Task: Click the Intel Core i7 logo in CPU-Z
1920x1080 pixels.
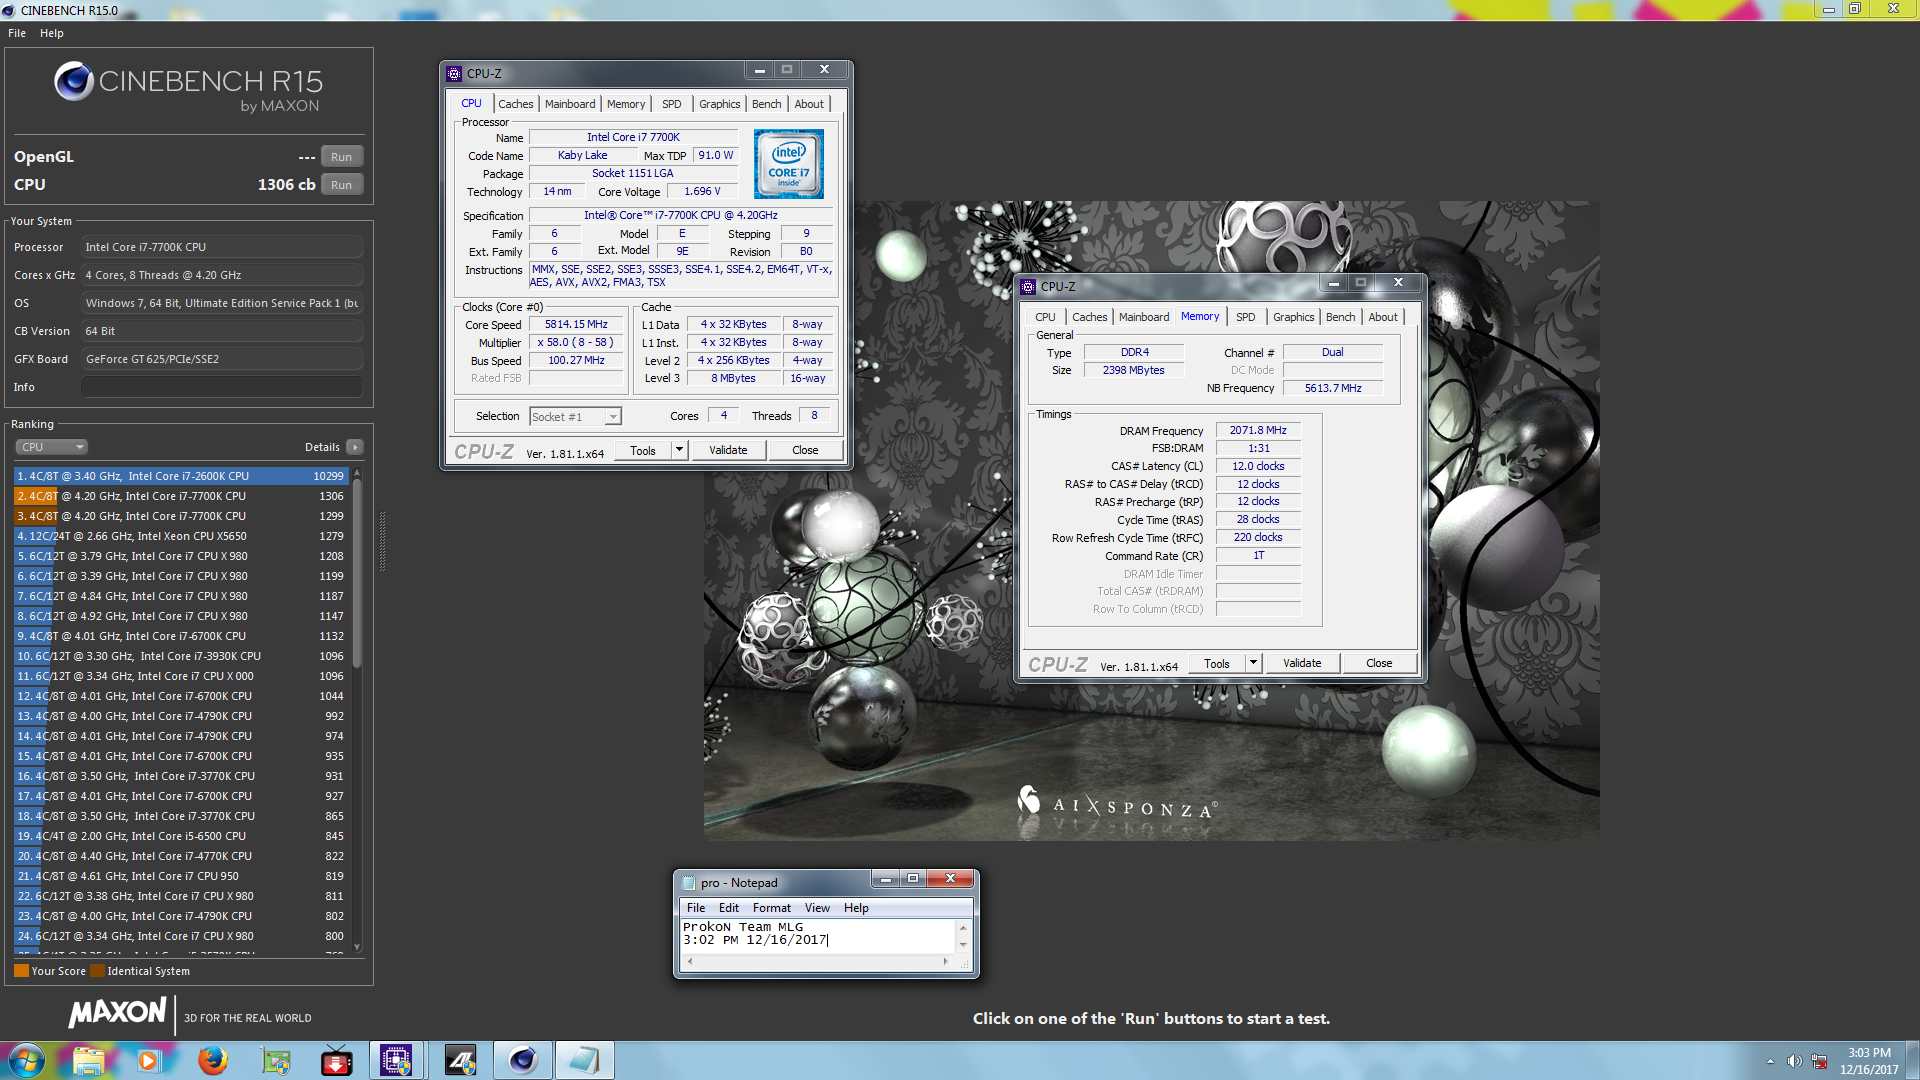Action: pyautogui.click(x=788, y=164)
